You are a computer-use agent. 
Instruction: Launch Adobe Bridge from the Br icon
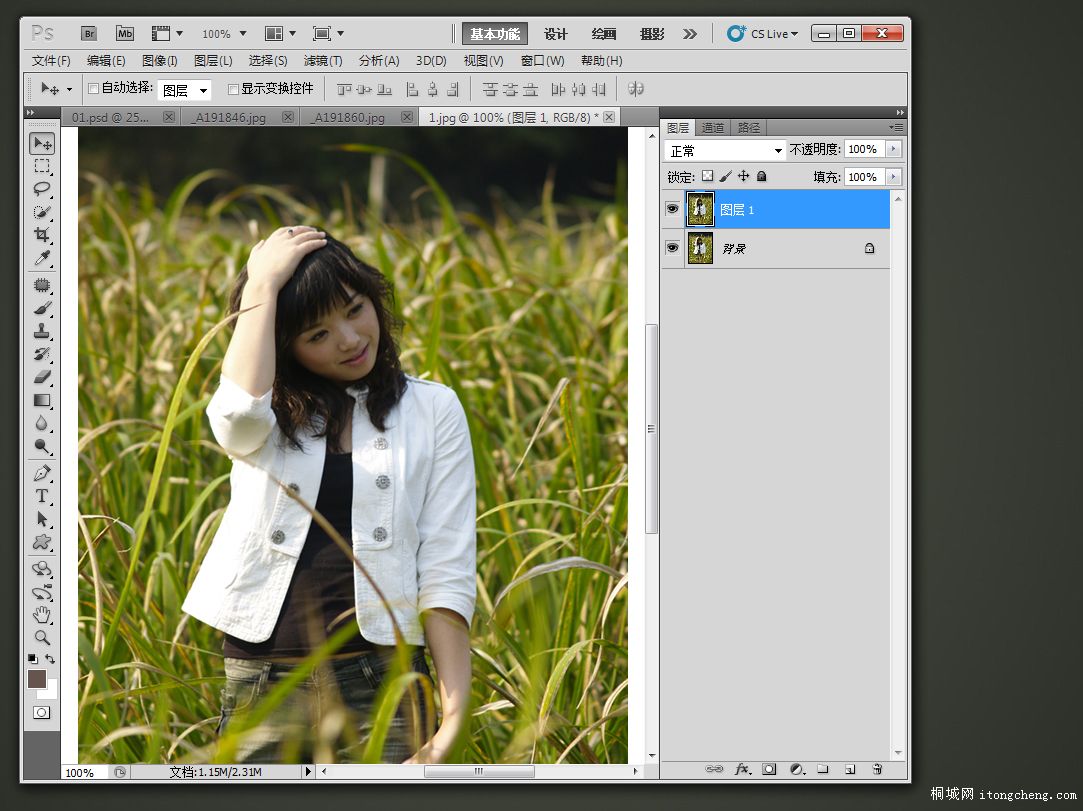88,34
